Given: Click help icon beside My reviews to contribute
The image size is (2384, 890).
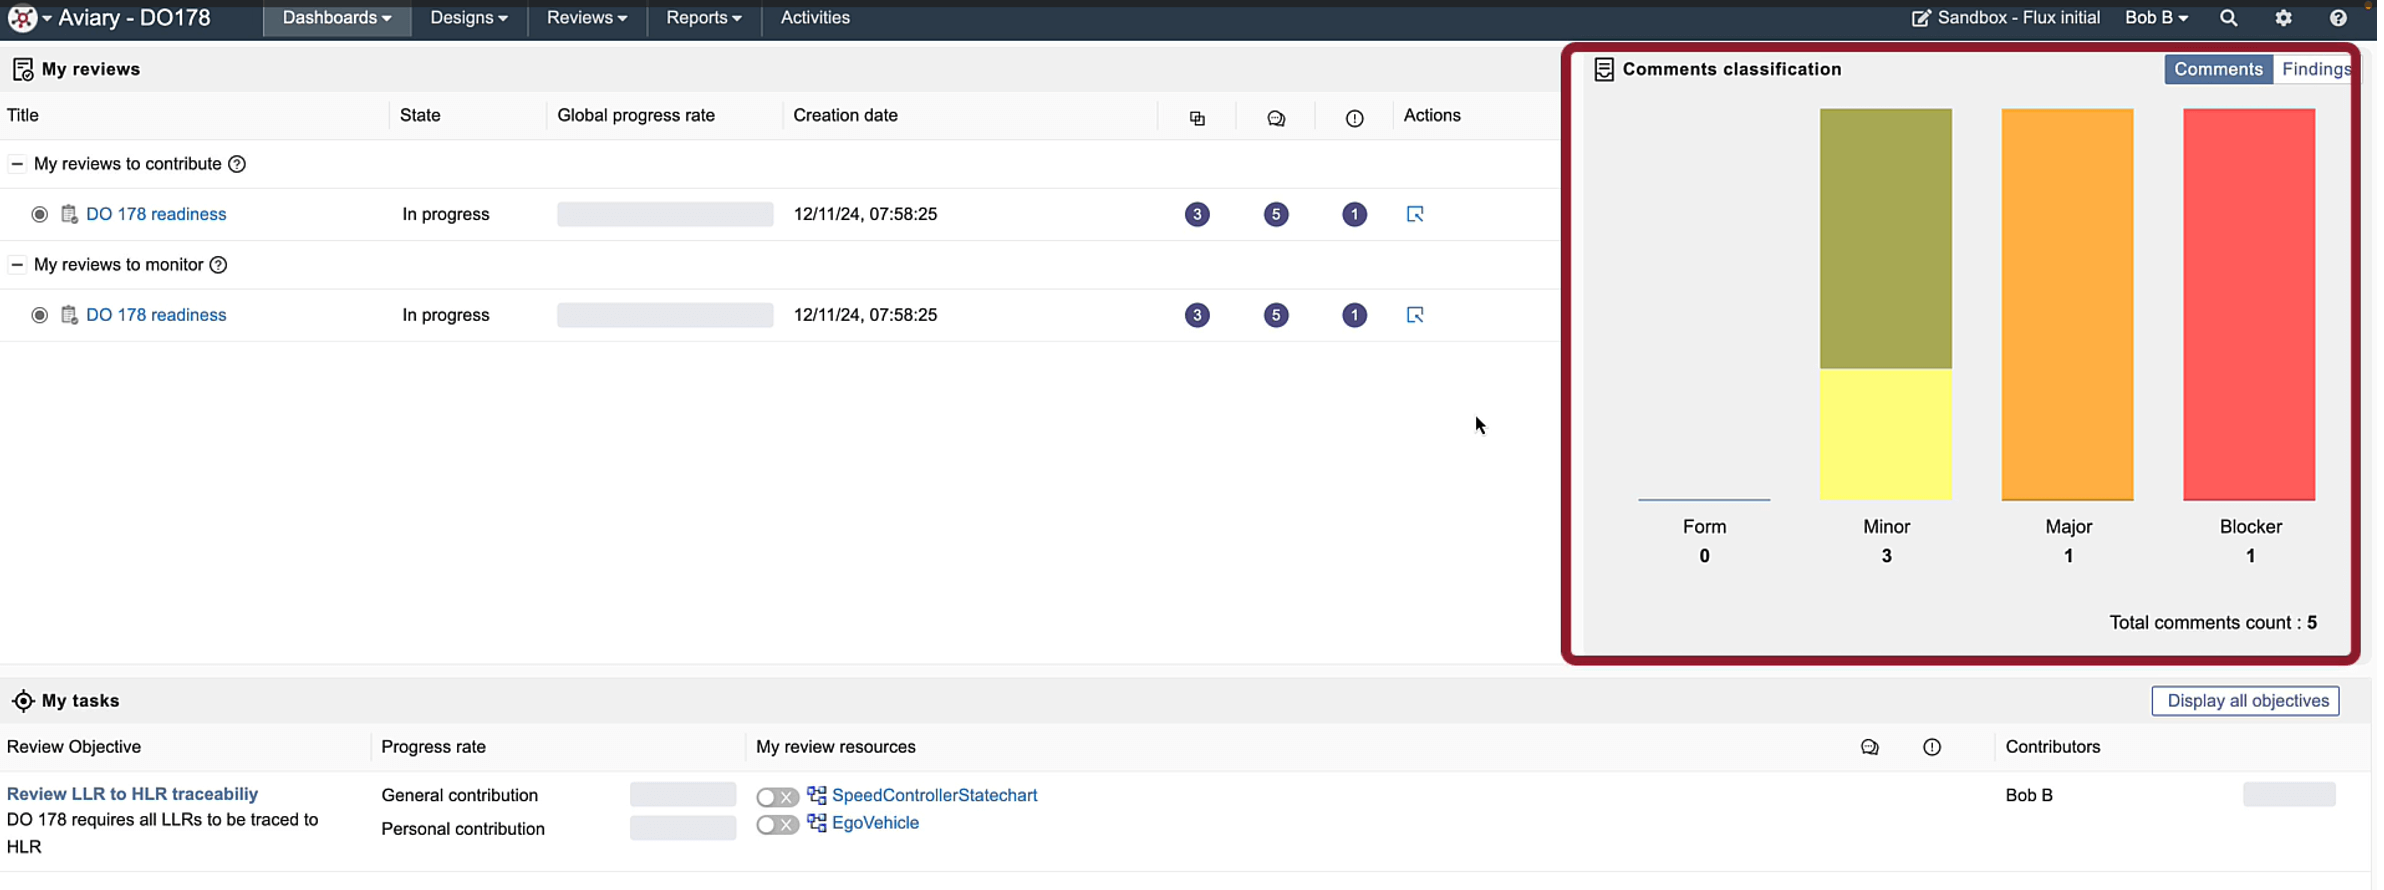Looking at the screenshot, I should coord(237,164).
